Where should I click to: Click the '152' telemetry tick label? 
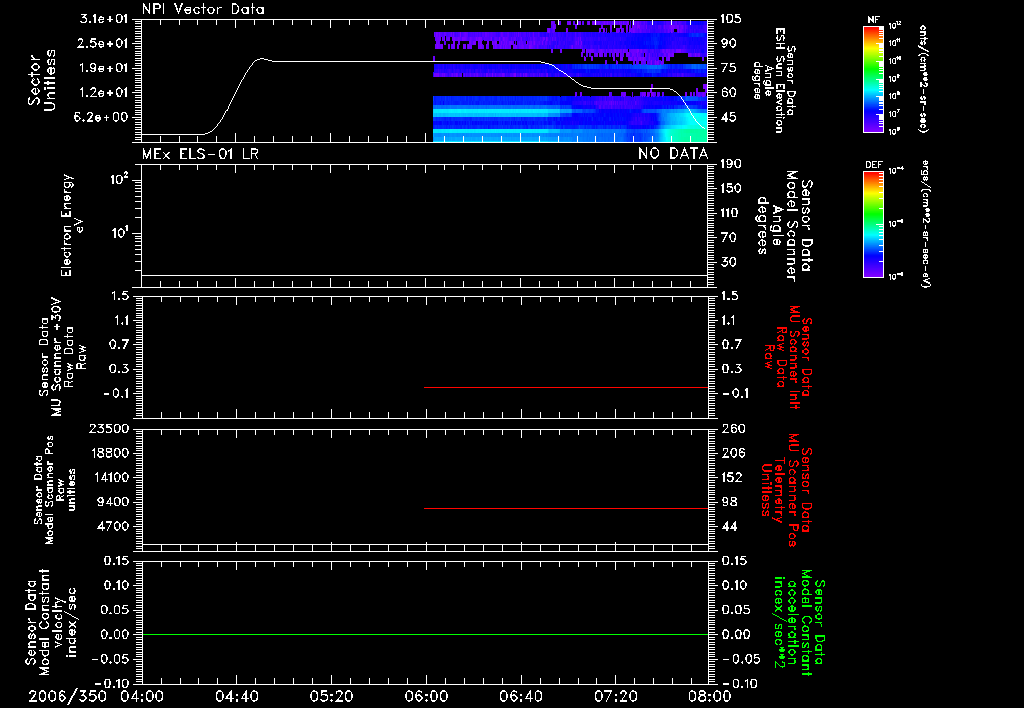tap(732, 477)
